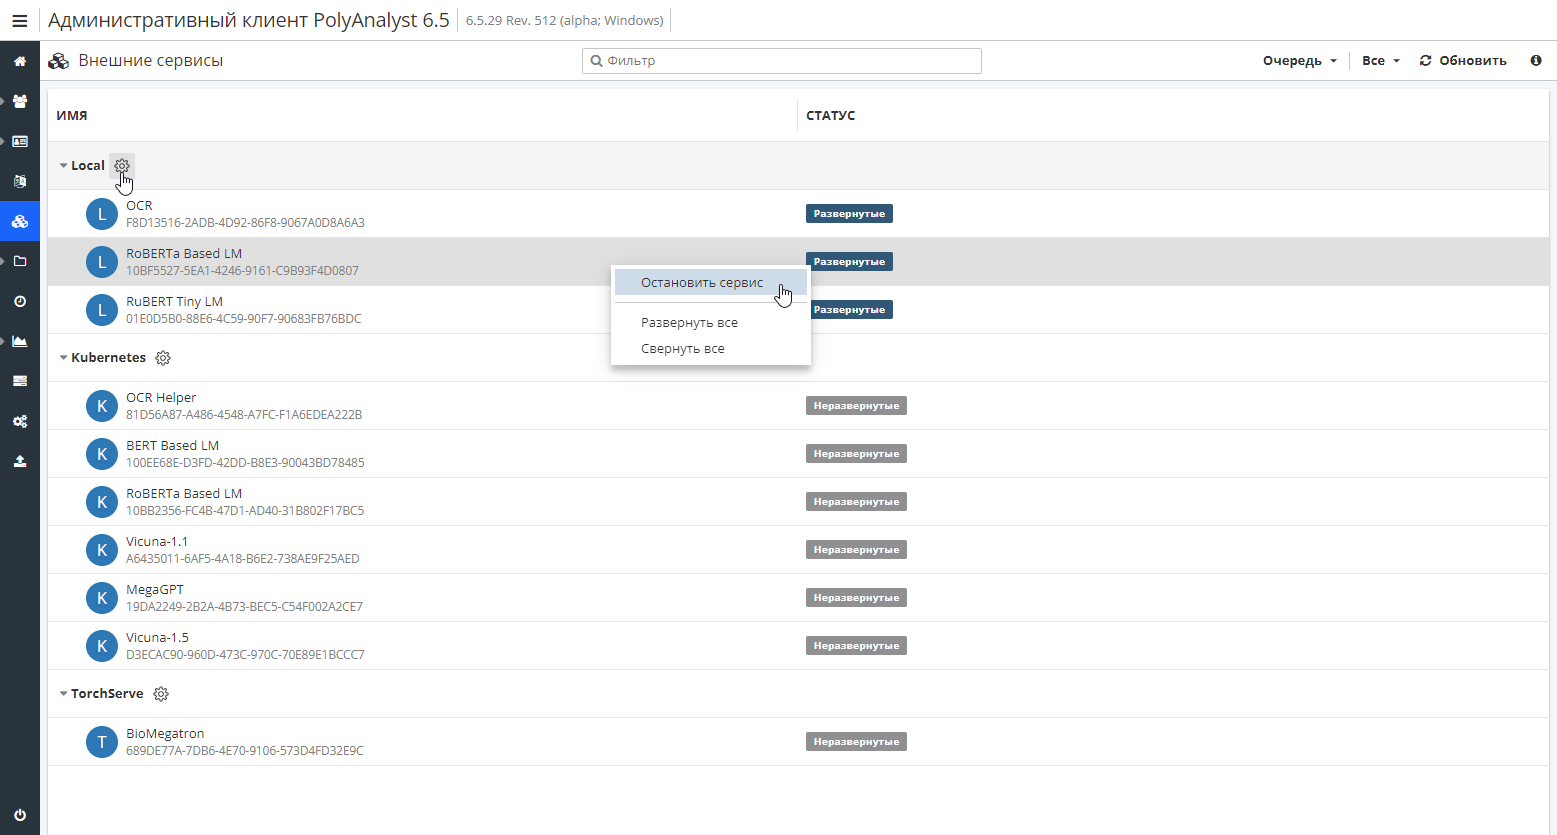Screen dimensions: 1557x835
Task: Click the Внешние сервисы page title
Action: [151, 61]
